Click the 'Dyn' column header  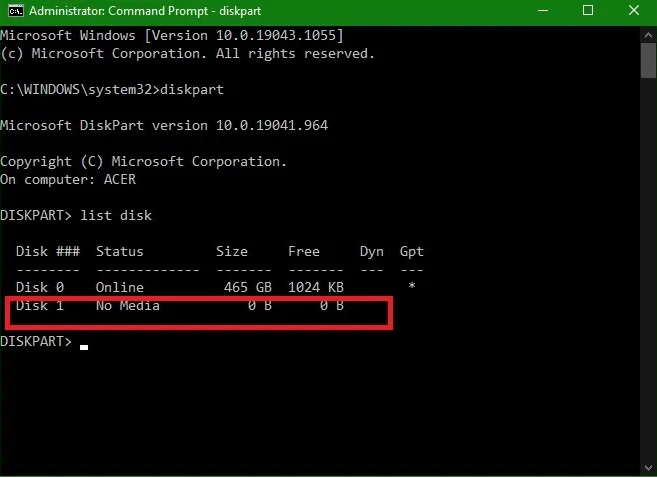click(372, 251)
